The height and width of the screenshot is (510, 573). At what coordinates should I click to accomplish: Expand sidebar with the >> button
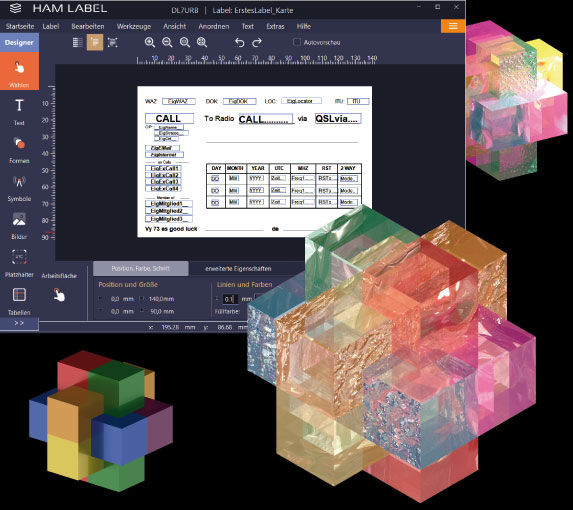point(19,323)
